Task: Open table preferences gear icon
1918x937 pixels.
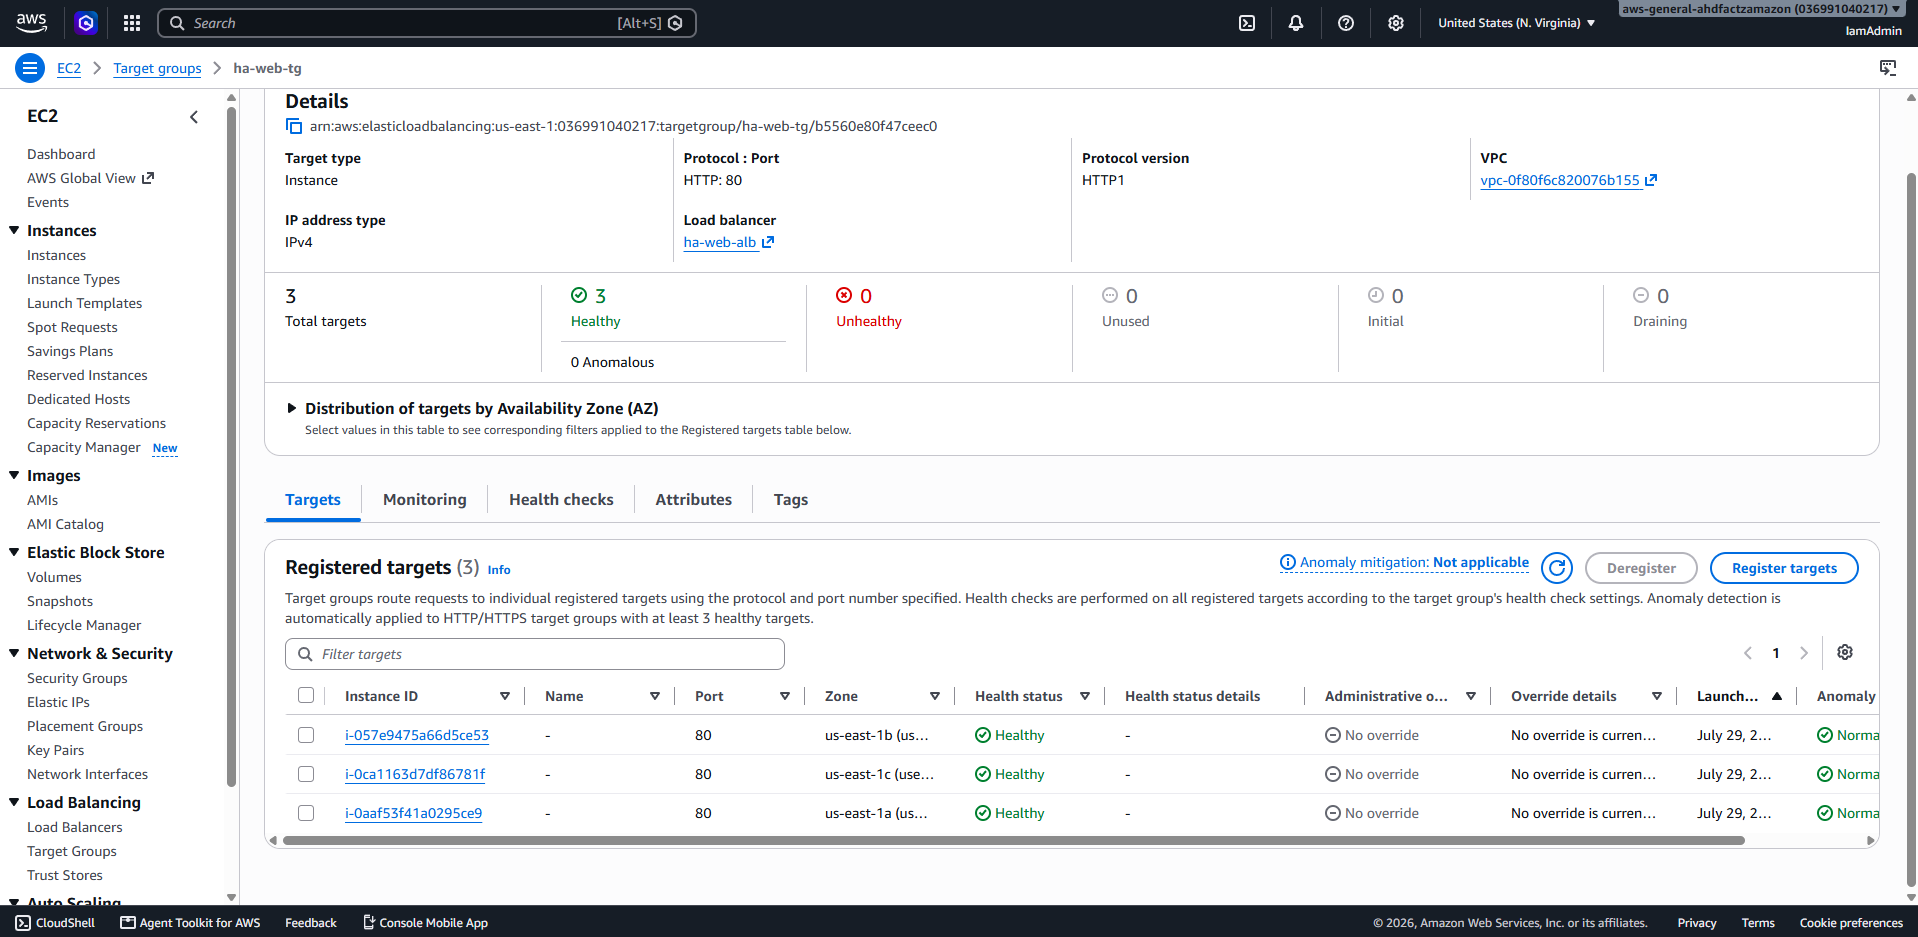Action: click(1845, 652)
